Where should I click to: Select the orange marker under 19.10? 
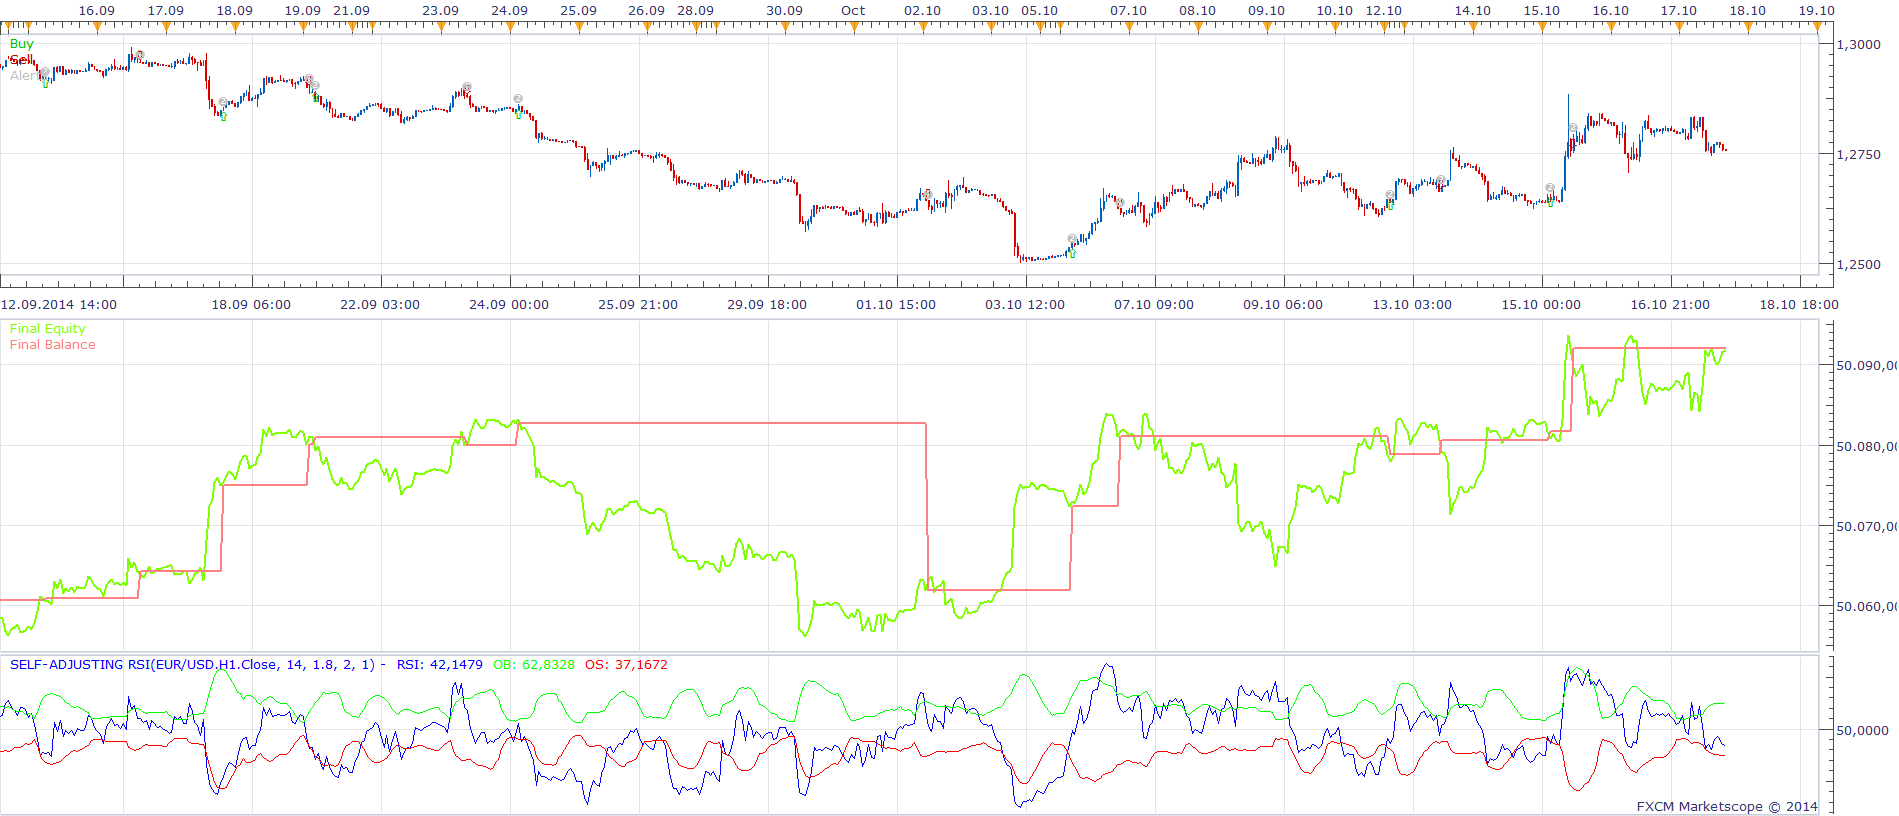[x=1817, y=27]
